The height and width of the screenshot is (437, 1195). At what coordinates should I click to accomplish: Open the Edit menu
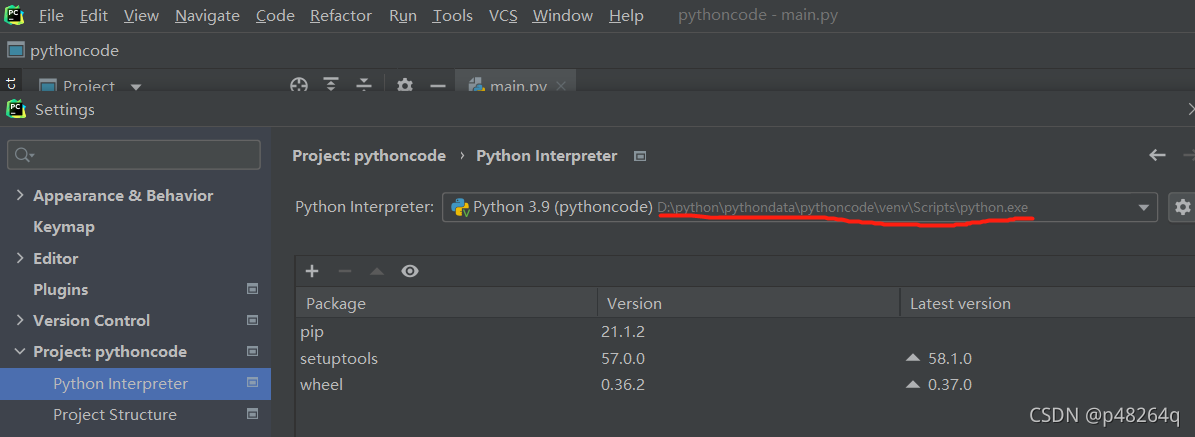click(94, 15)
